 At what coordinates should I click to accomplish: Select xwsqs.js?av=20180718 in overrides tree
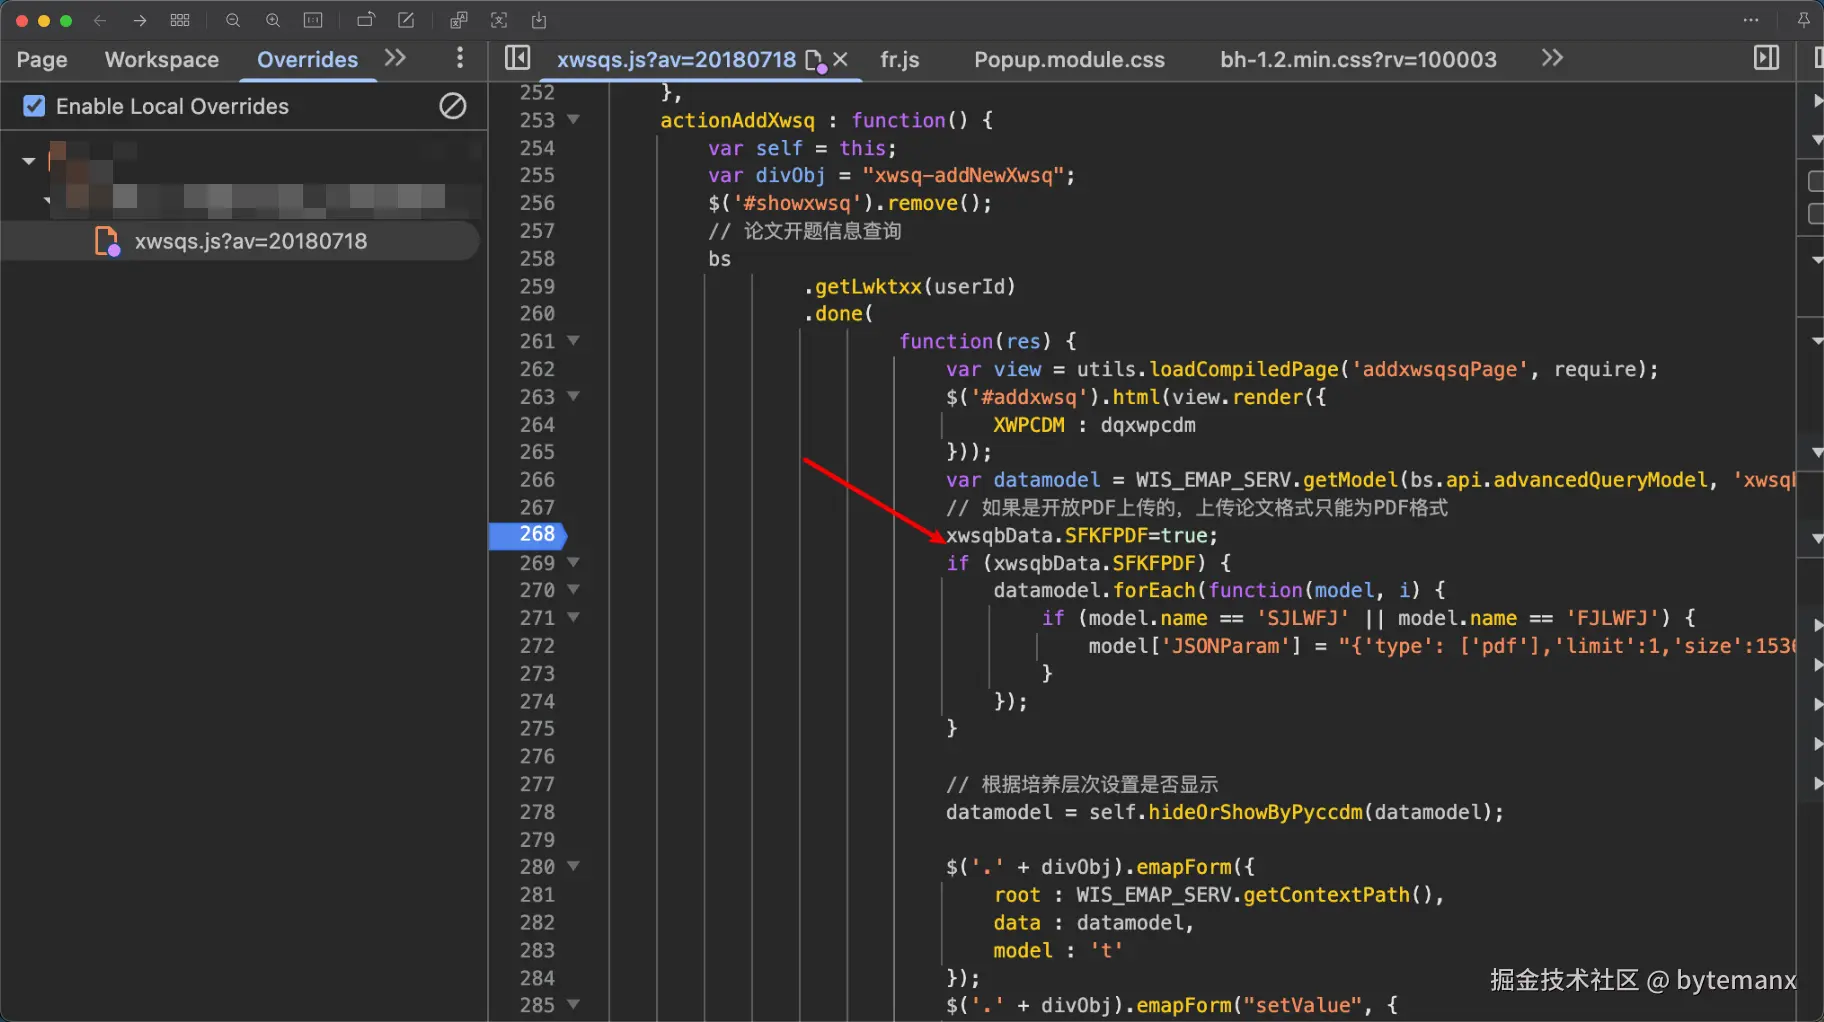point(250,241)
